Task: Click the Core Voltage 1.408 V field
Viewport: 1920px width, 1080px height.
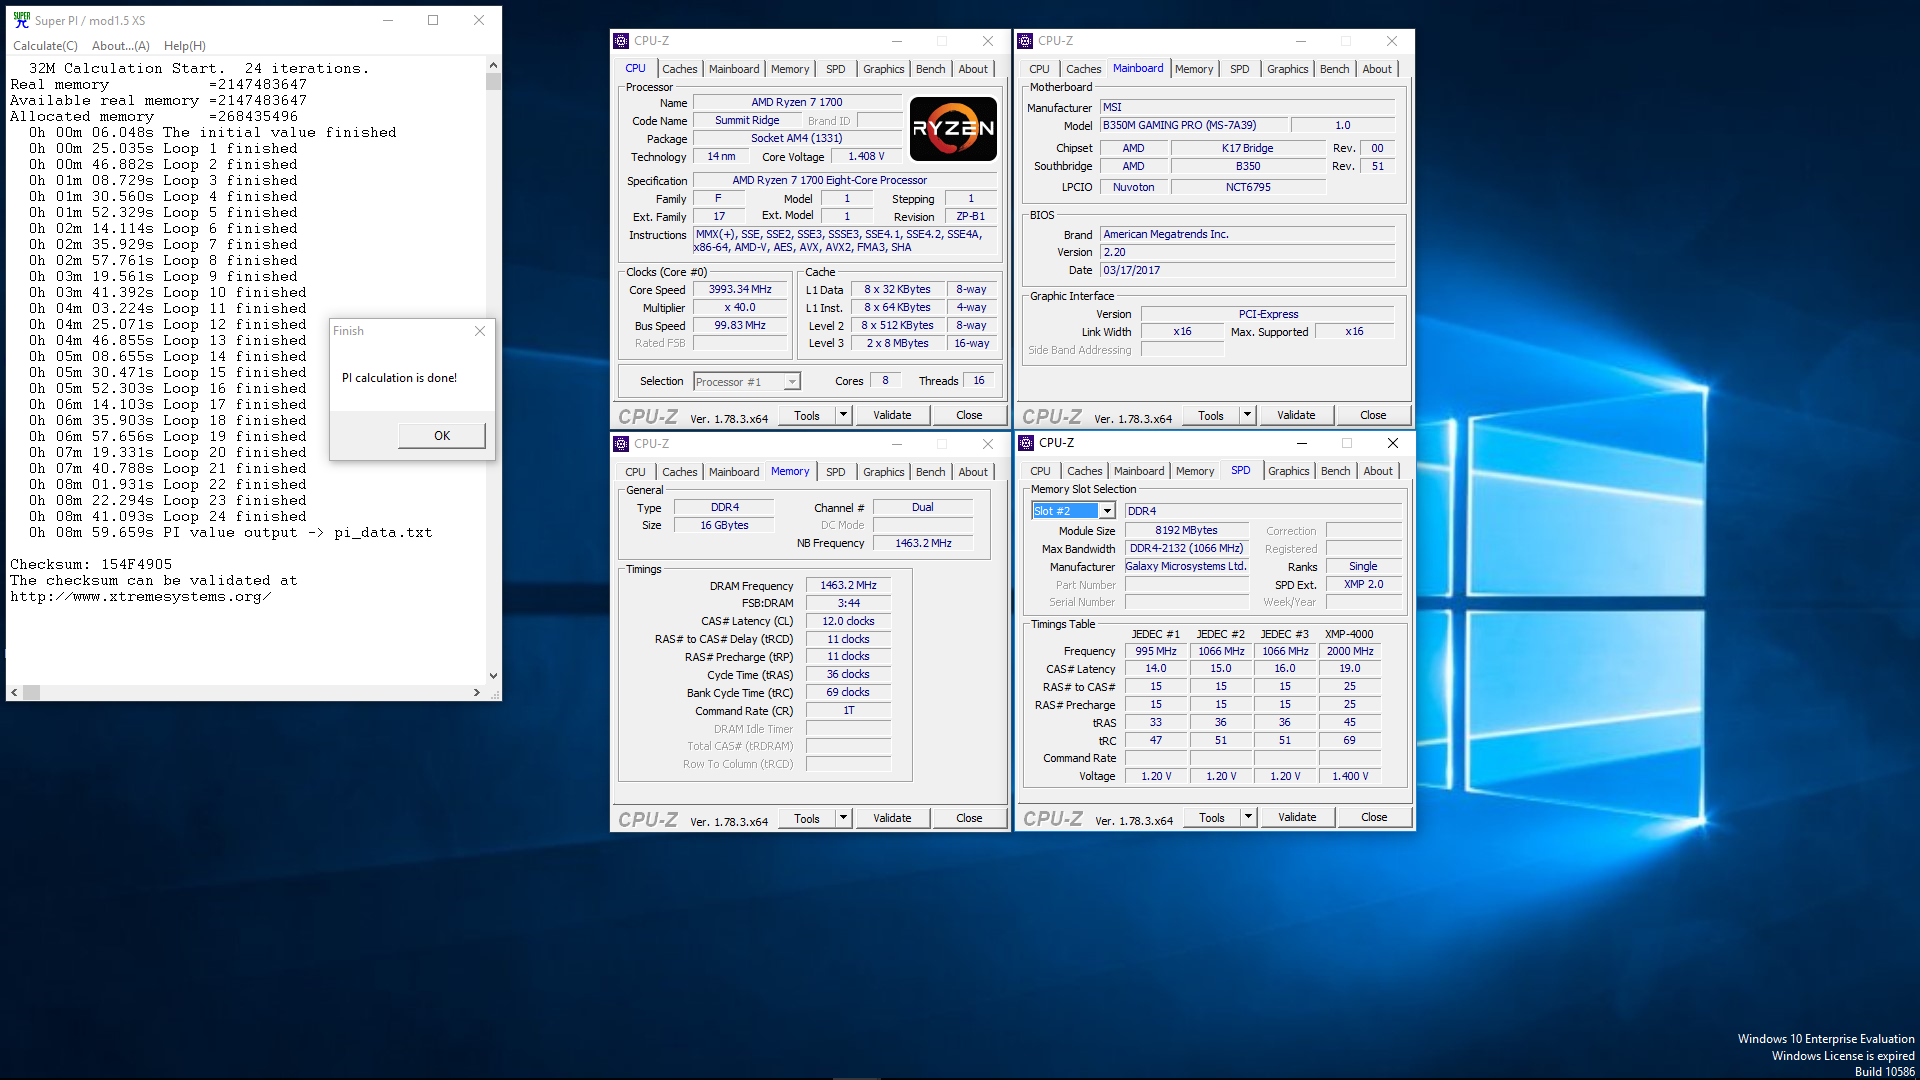Action: (866, 156)
